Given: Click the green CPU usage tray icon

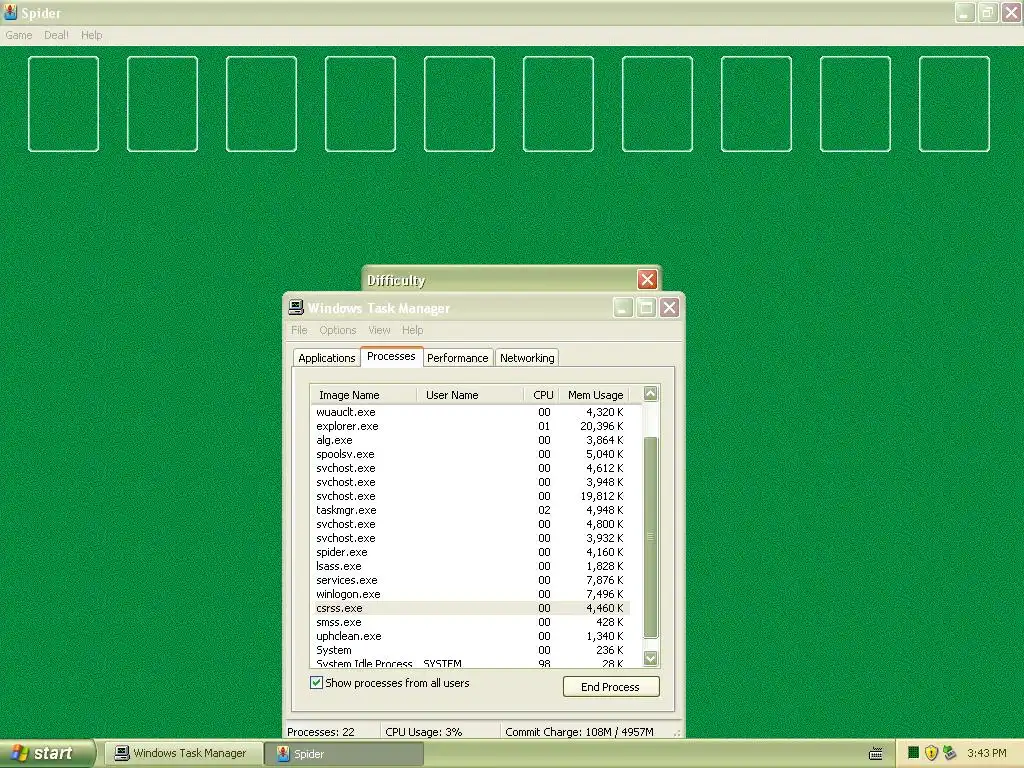Looking at the screenshot, I should pyautogui.click(x=913, y=753).
